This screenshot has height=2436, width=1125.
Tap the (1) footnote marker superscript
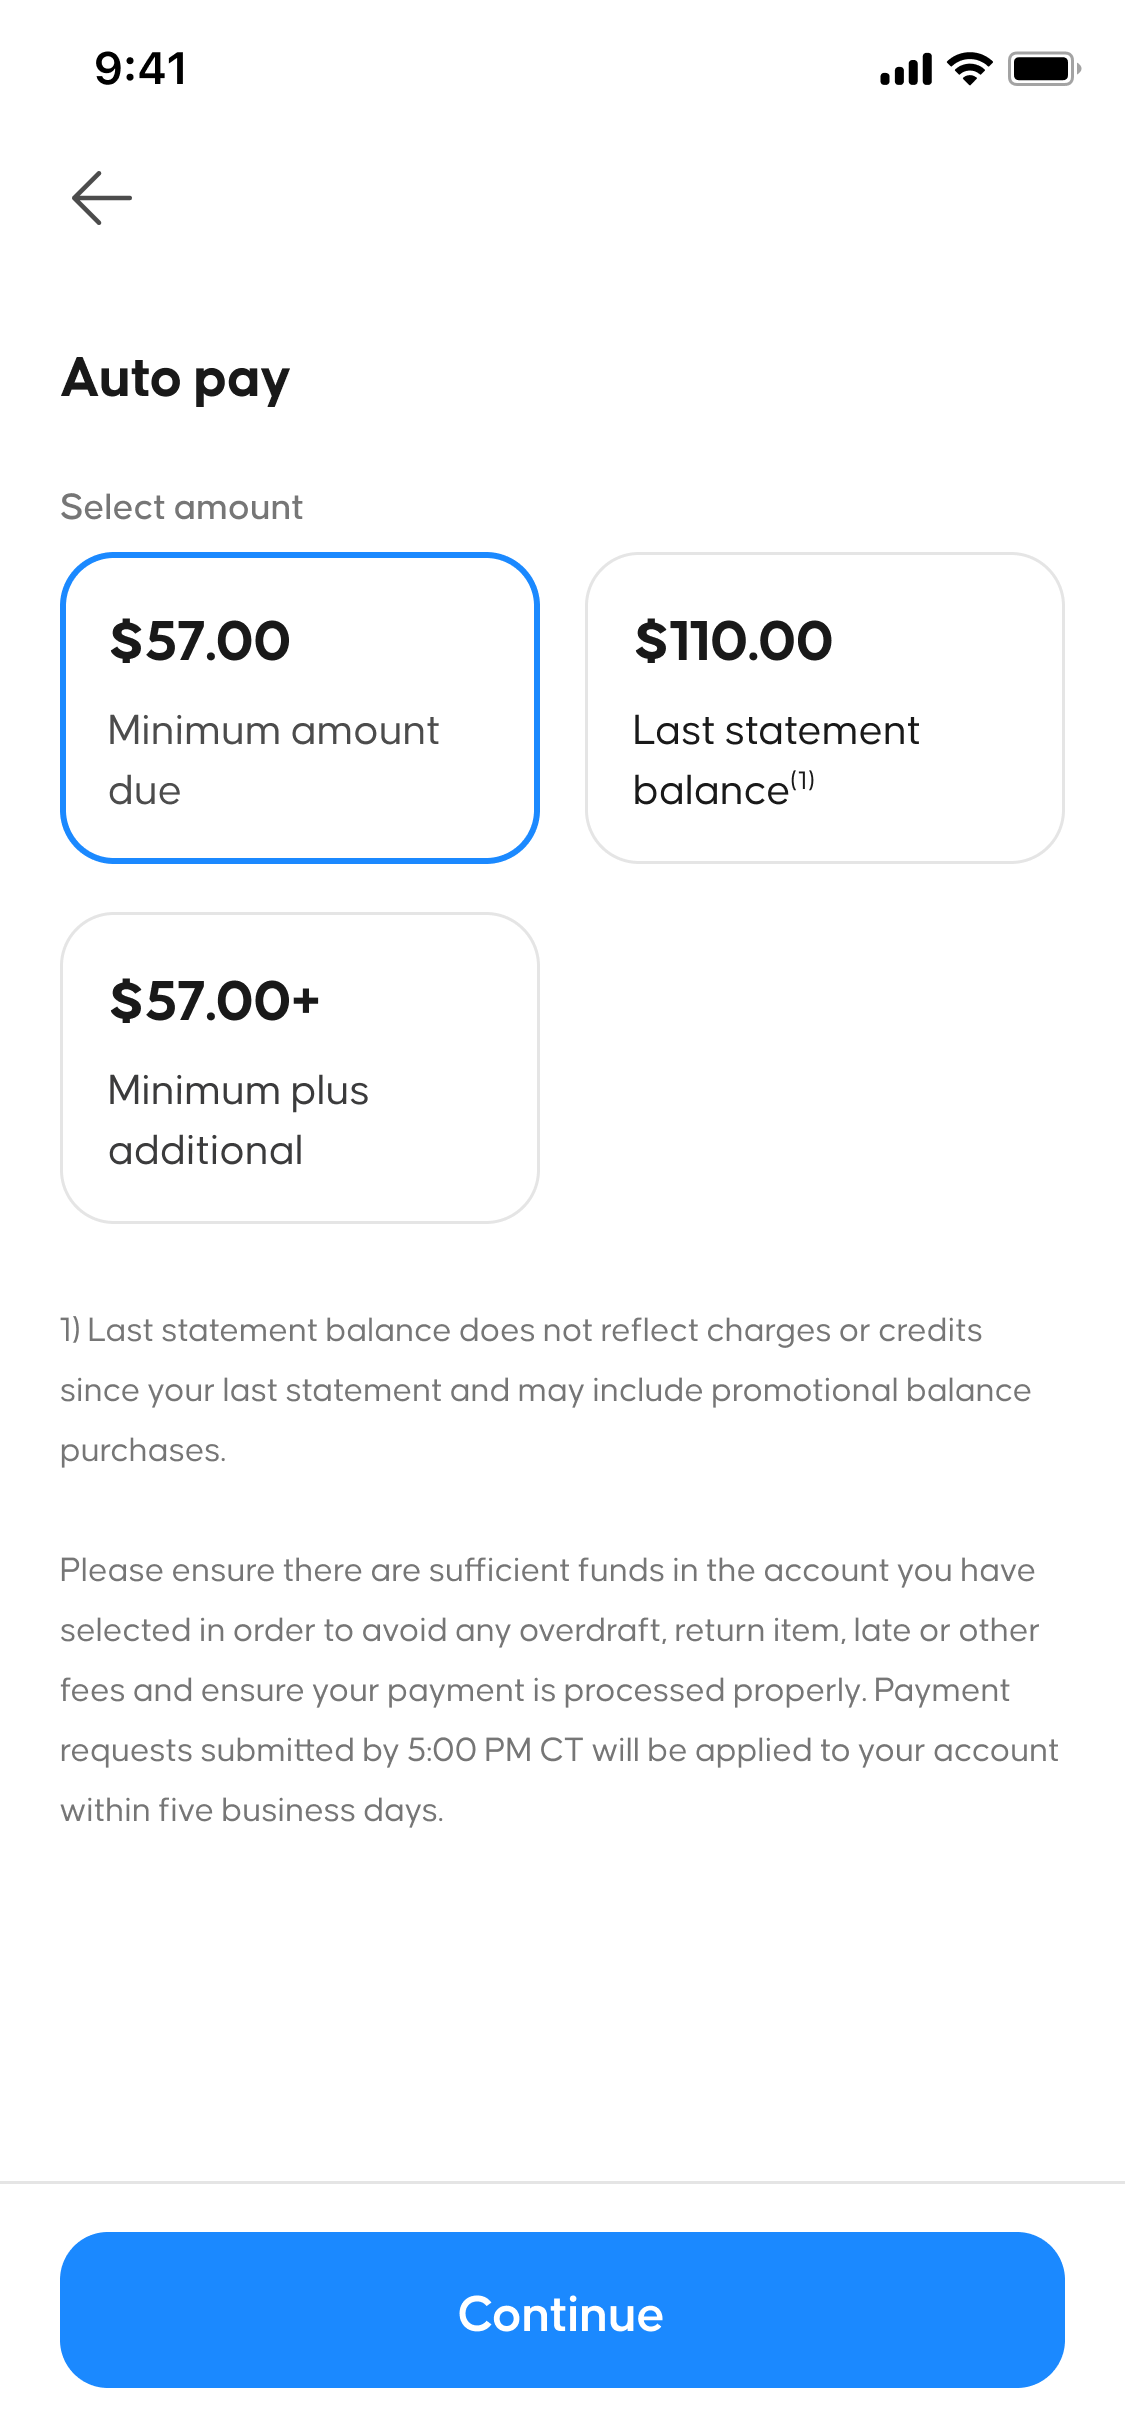click(803, 780)
